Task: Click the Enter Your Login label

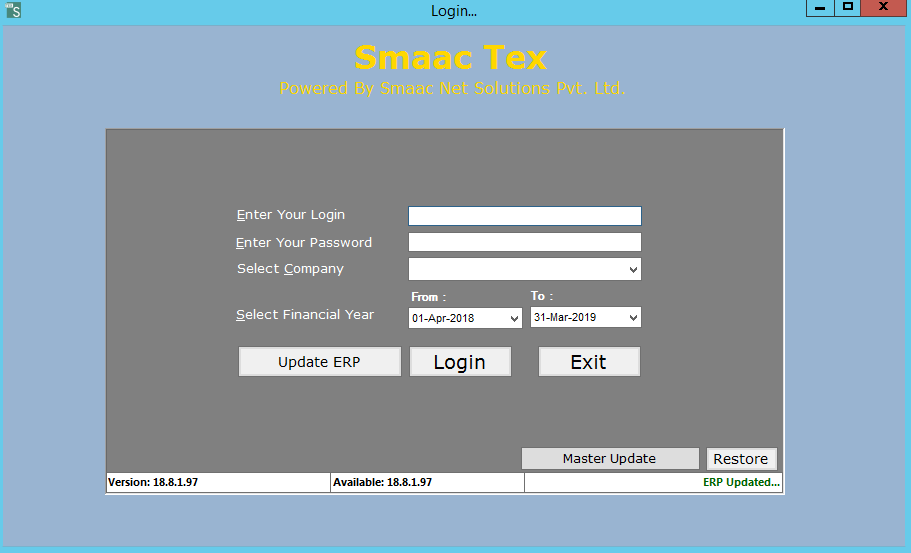Action: tap(290, 215)
